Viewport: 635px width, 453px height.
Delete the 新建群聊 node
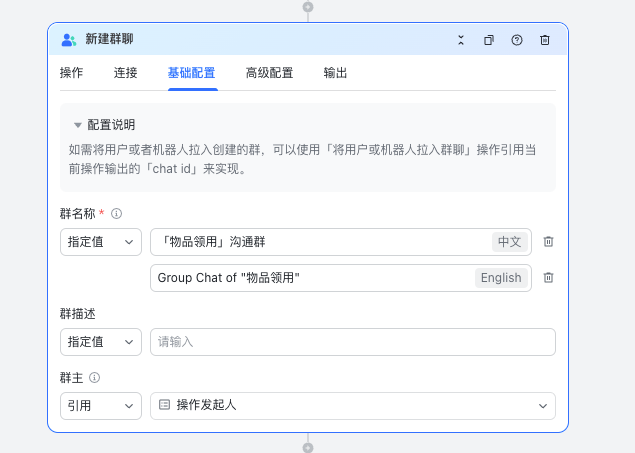tap(545, 40)
